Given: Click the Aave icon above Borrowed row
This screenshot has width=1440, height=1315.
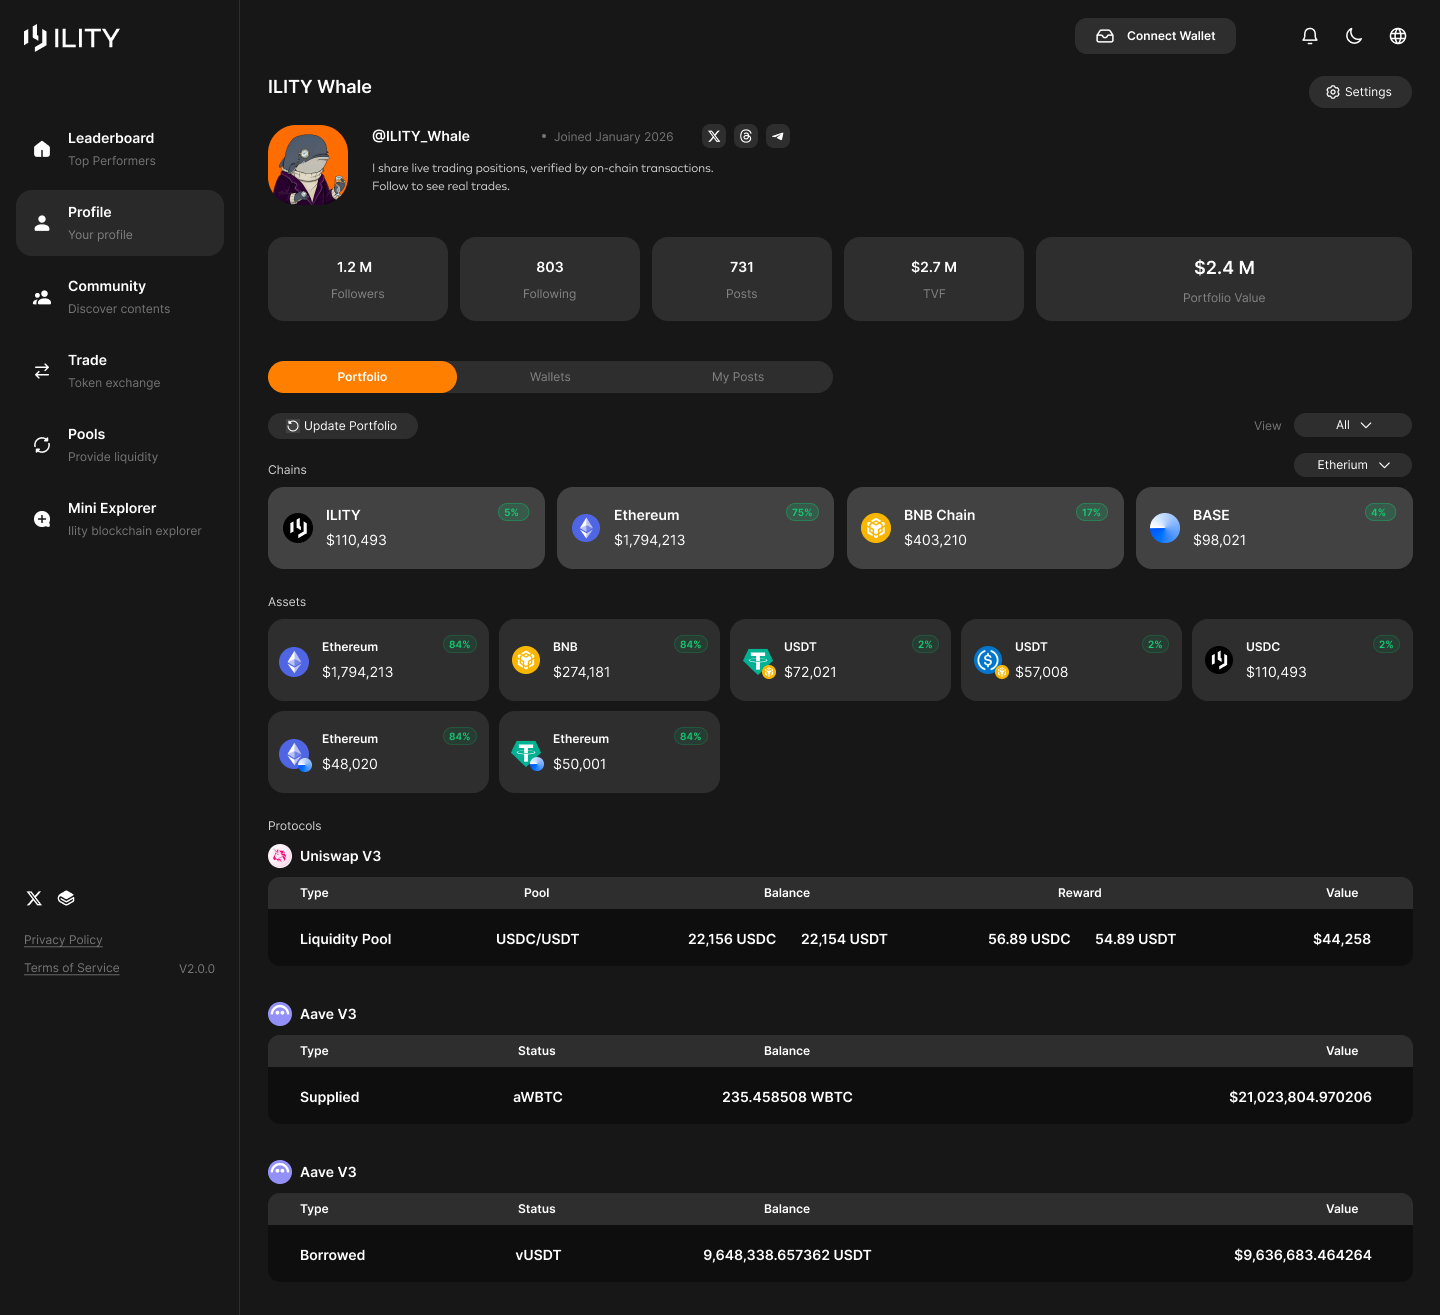Looking at the screenshot, I should point(280,1172).
